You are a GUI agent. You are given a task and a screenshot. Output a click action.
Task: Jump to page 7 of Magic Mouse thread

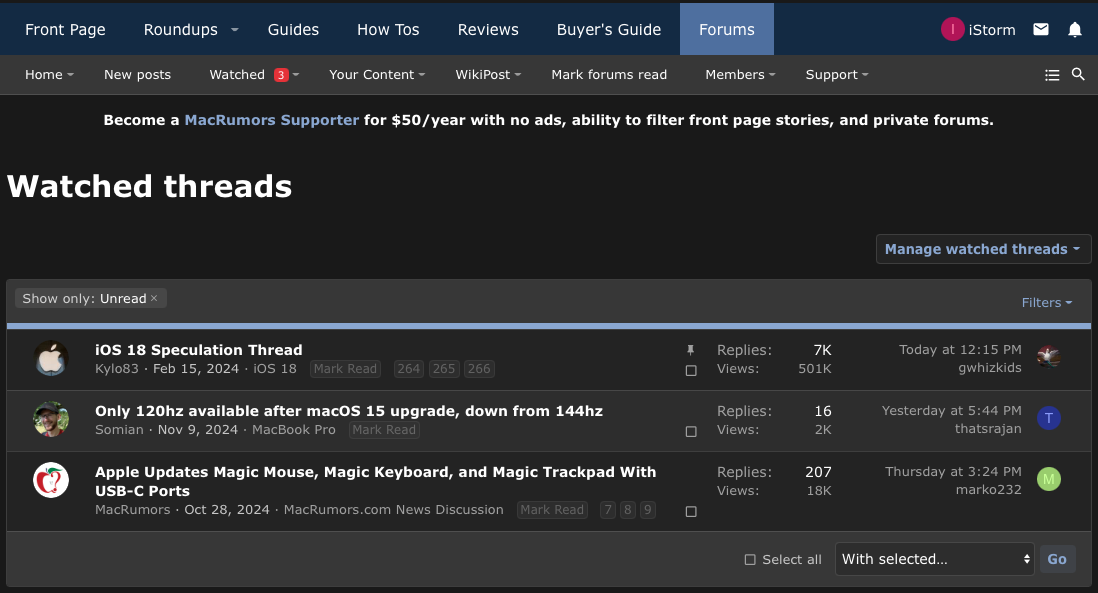click(607, 510)
